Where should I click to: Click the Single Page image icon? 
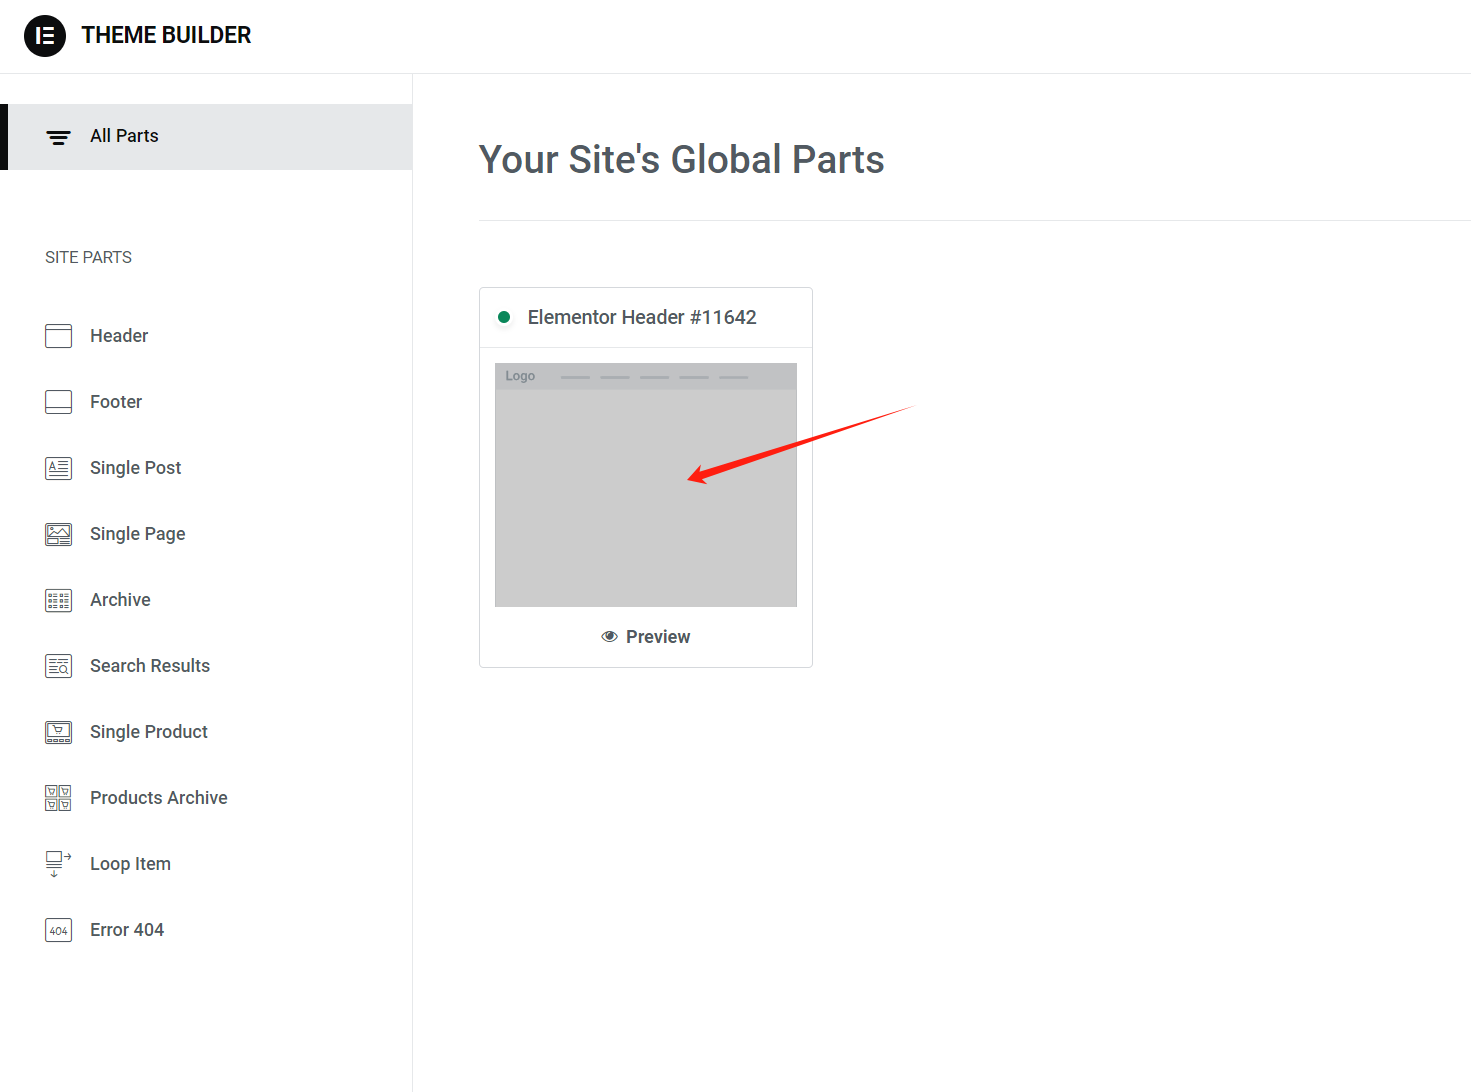tap(58, 533)
